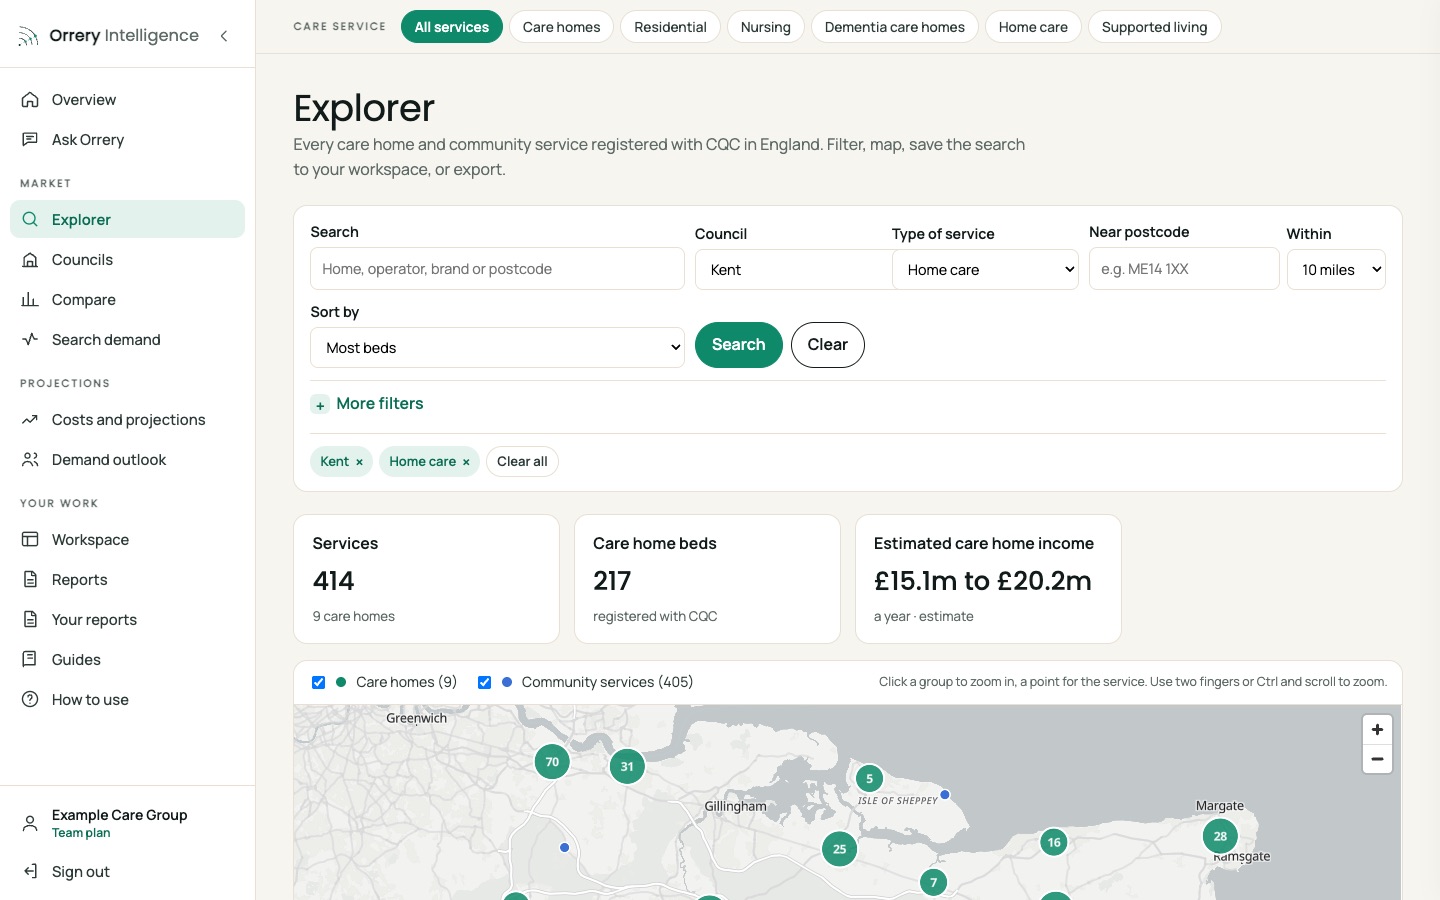Sign out using the exit icon
Image resolution: width=1440 pixels, height=900 pixels.
[30, 872]
